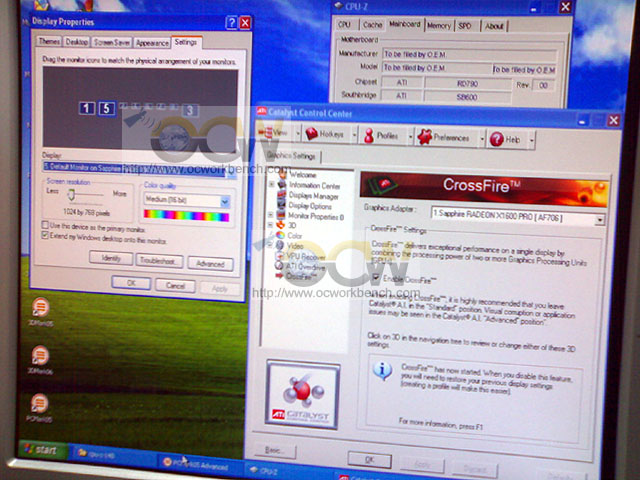Expand the Profiles dropdown arrow
The height and width of the screenshot is (480, 640).
pos(410,137)
